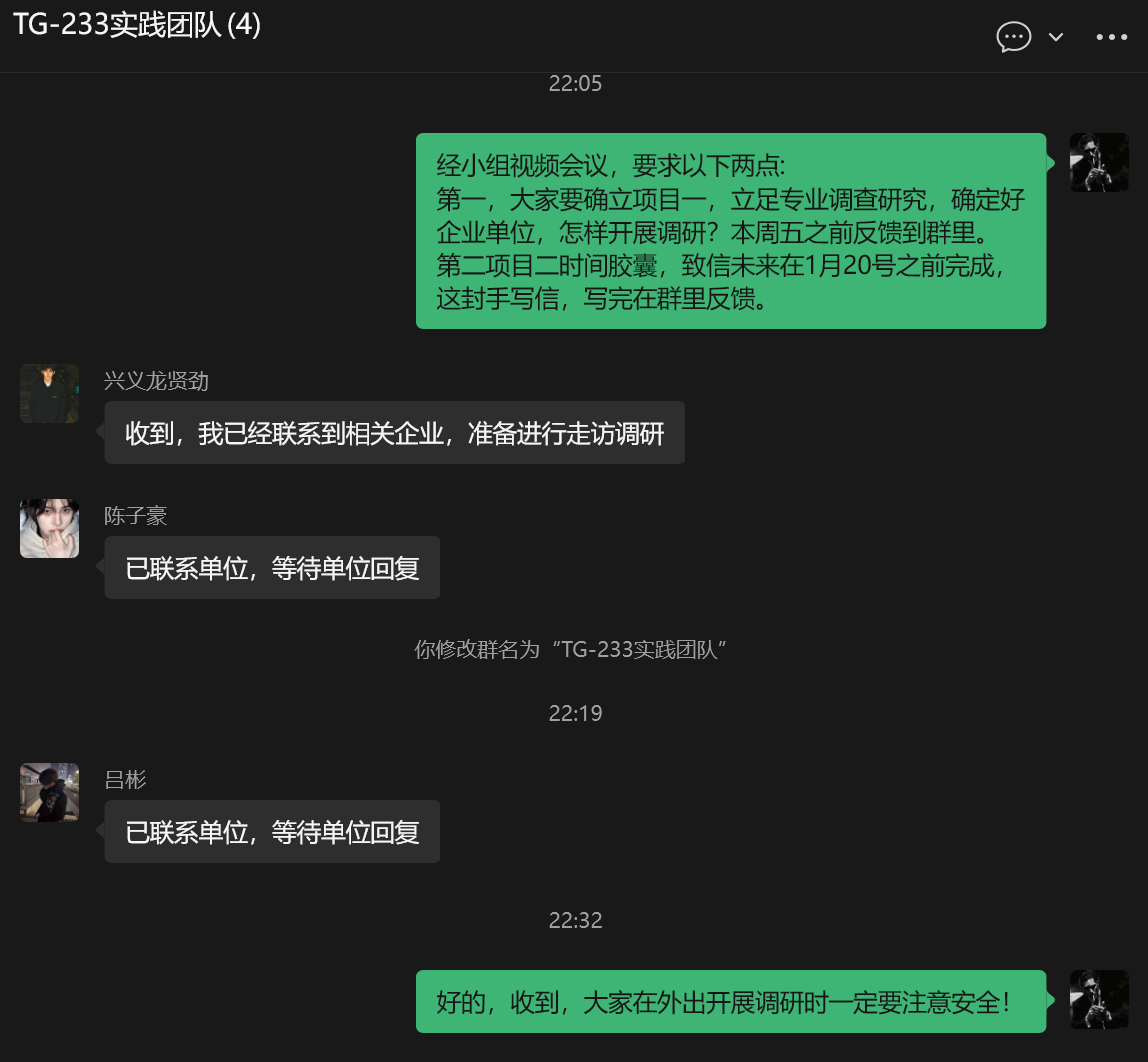
Task: Select 吕彬's message 已联系单位，等待单位回复
Action: 272,831
